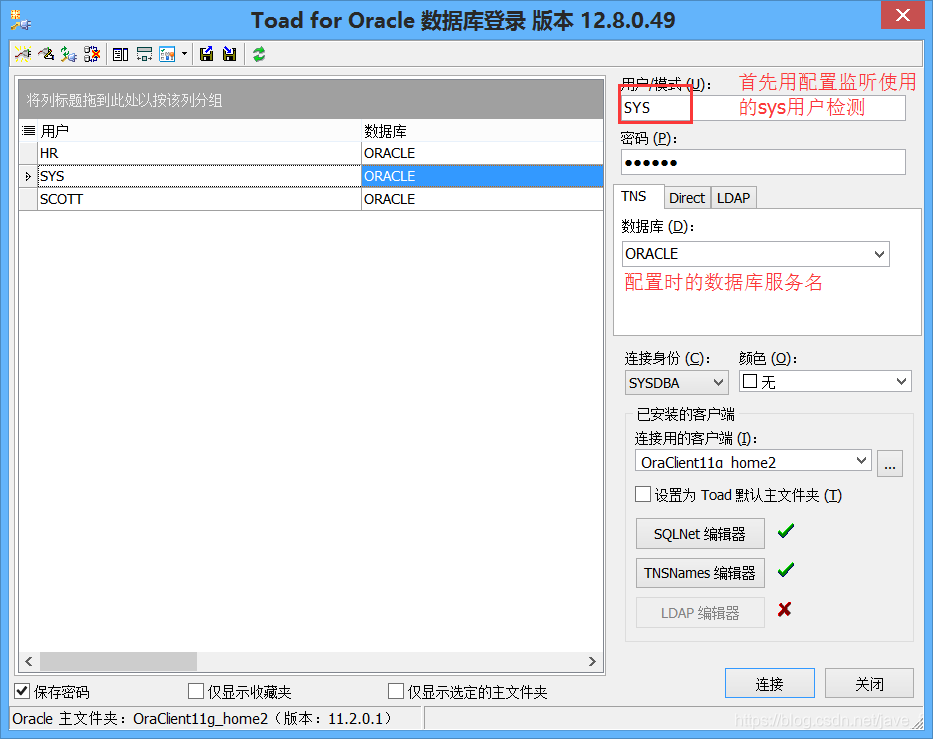Select the HR user row
Screen dimensions: 933x739
point(311,154)
